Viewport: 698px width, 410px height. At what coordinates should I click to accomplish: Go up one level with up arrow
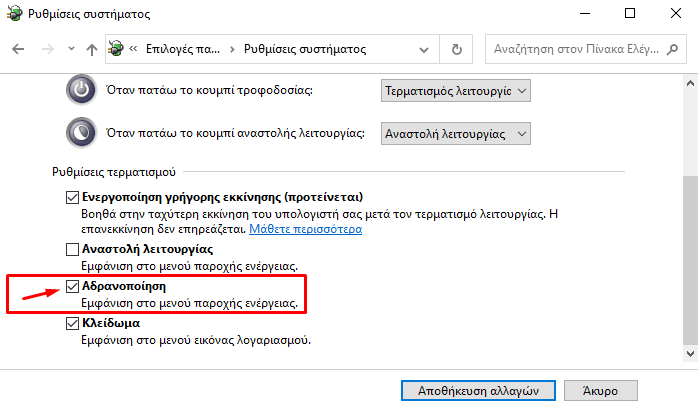[92, 49]
